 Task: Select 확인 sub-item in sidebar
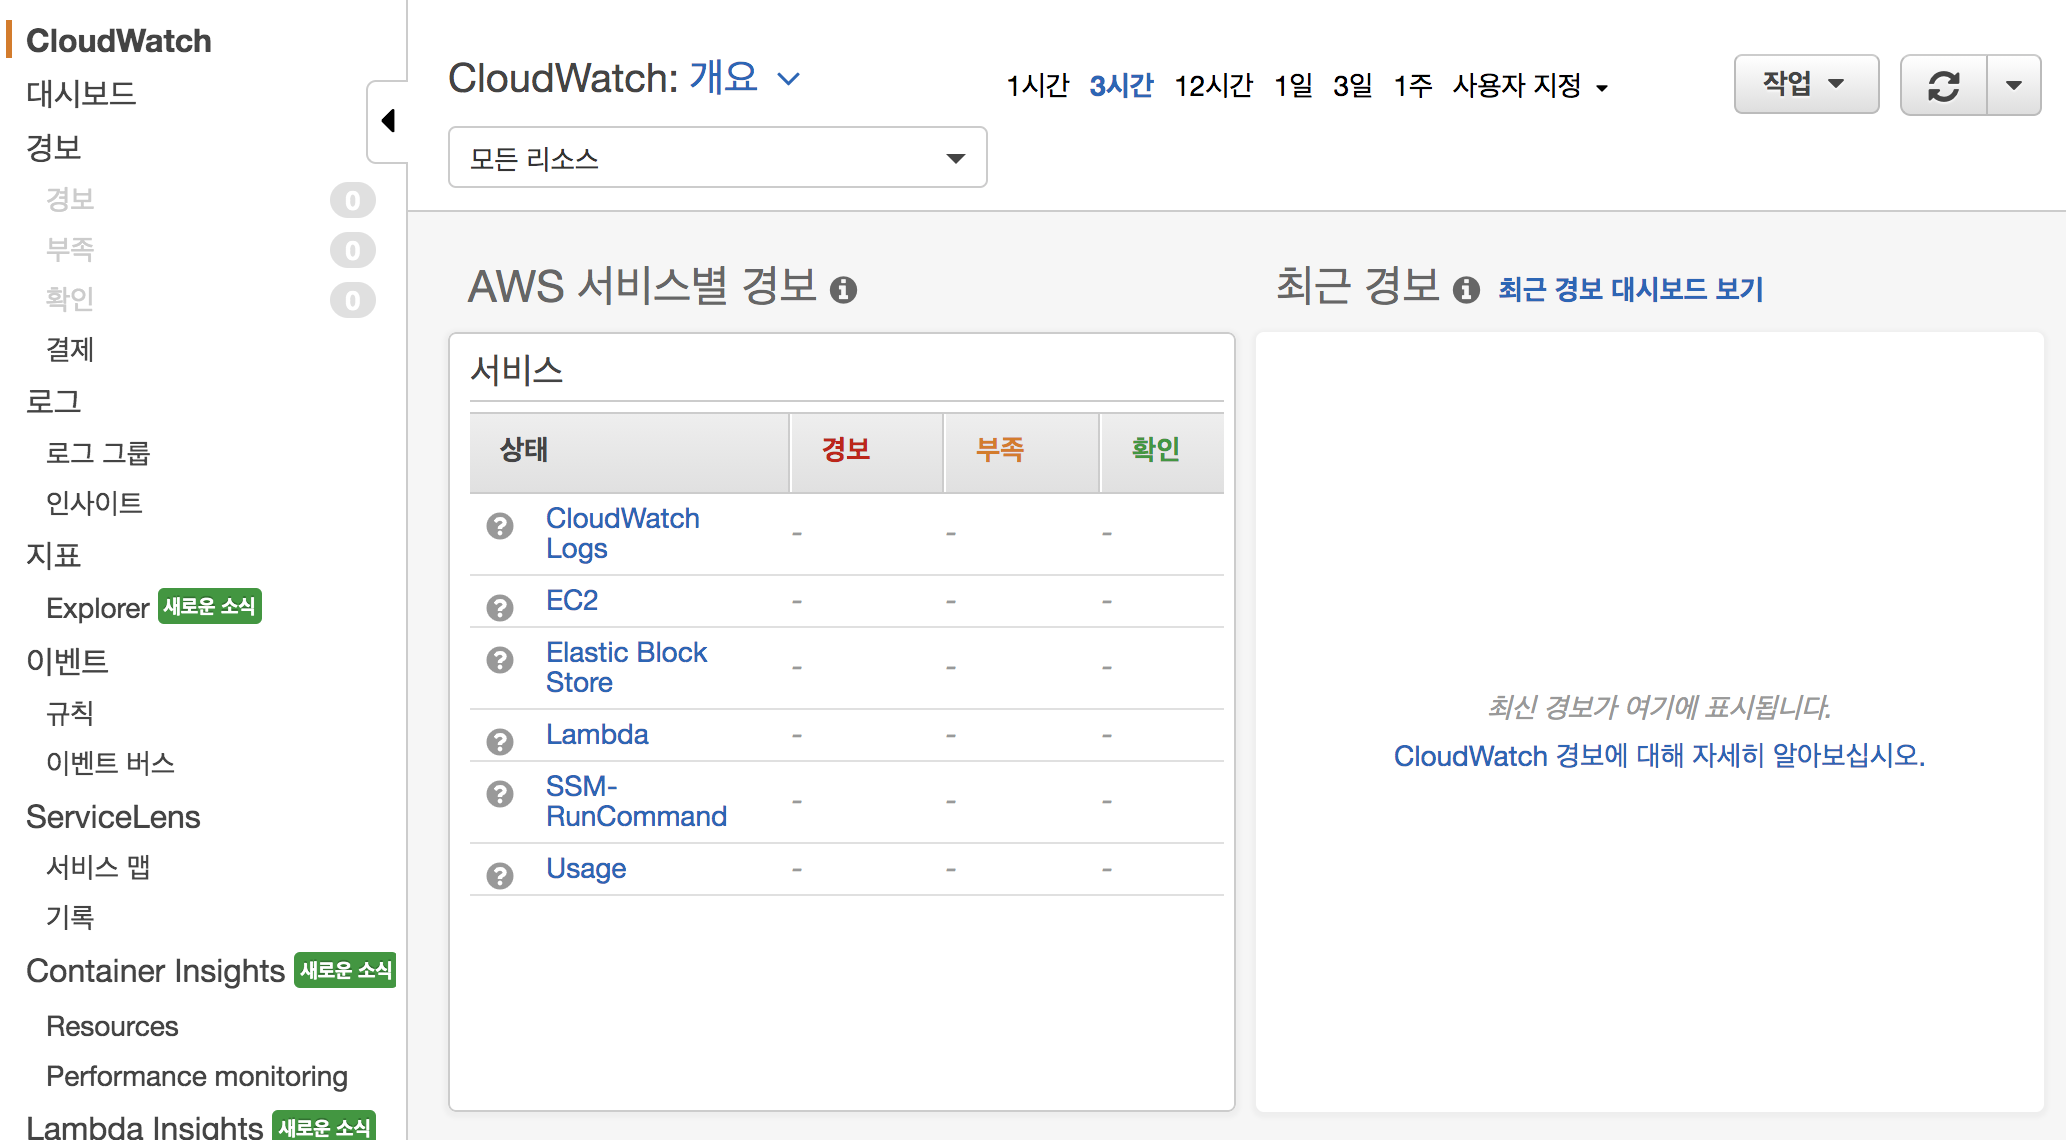coord(70,299)
